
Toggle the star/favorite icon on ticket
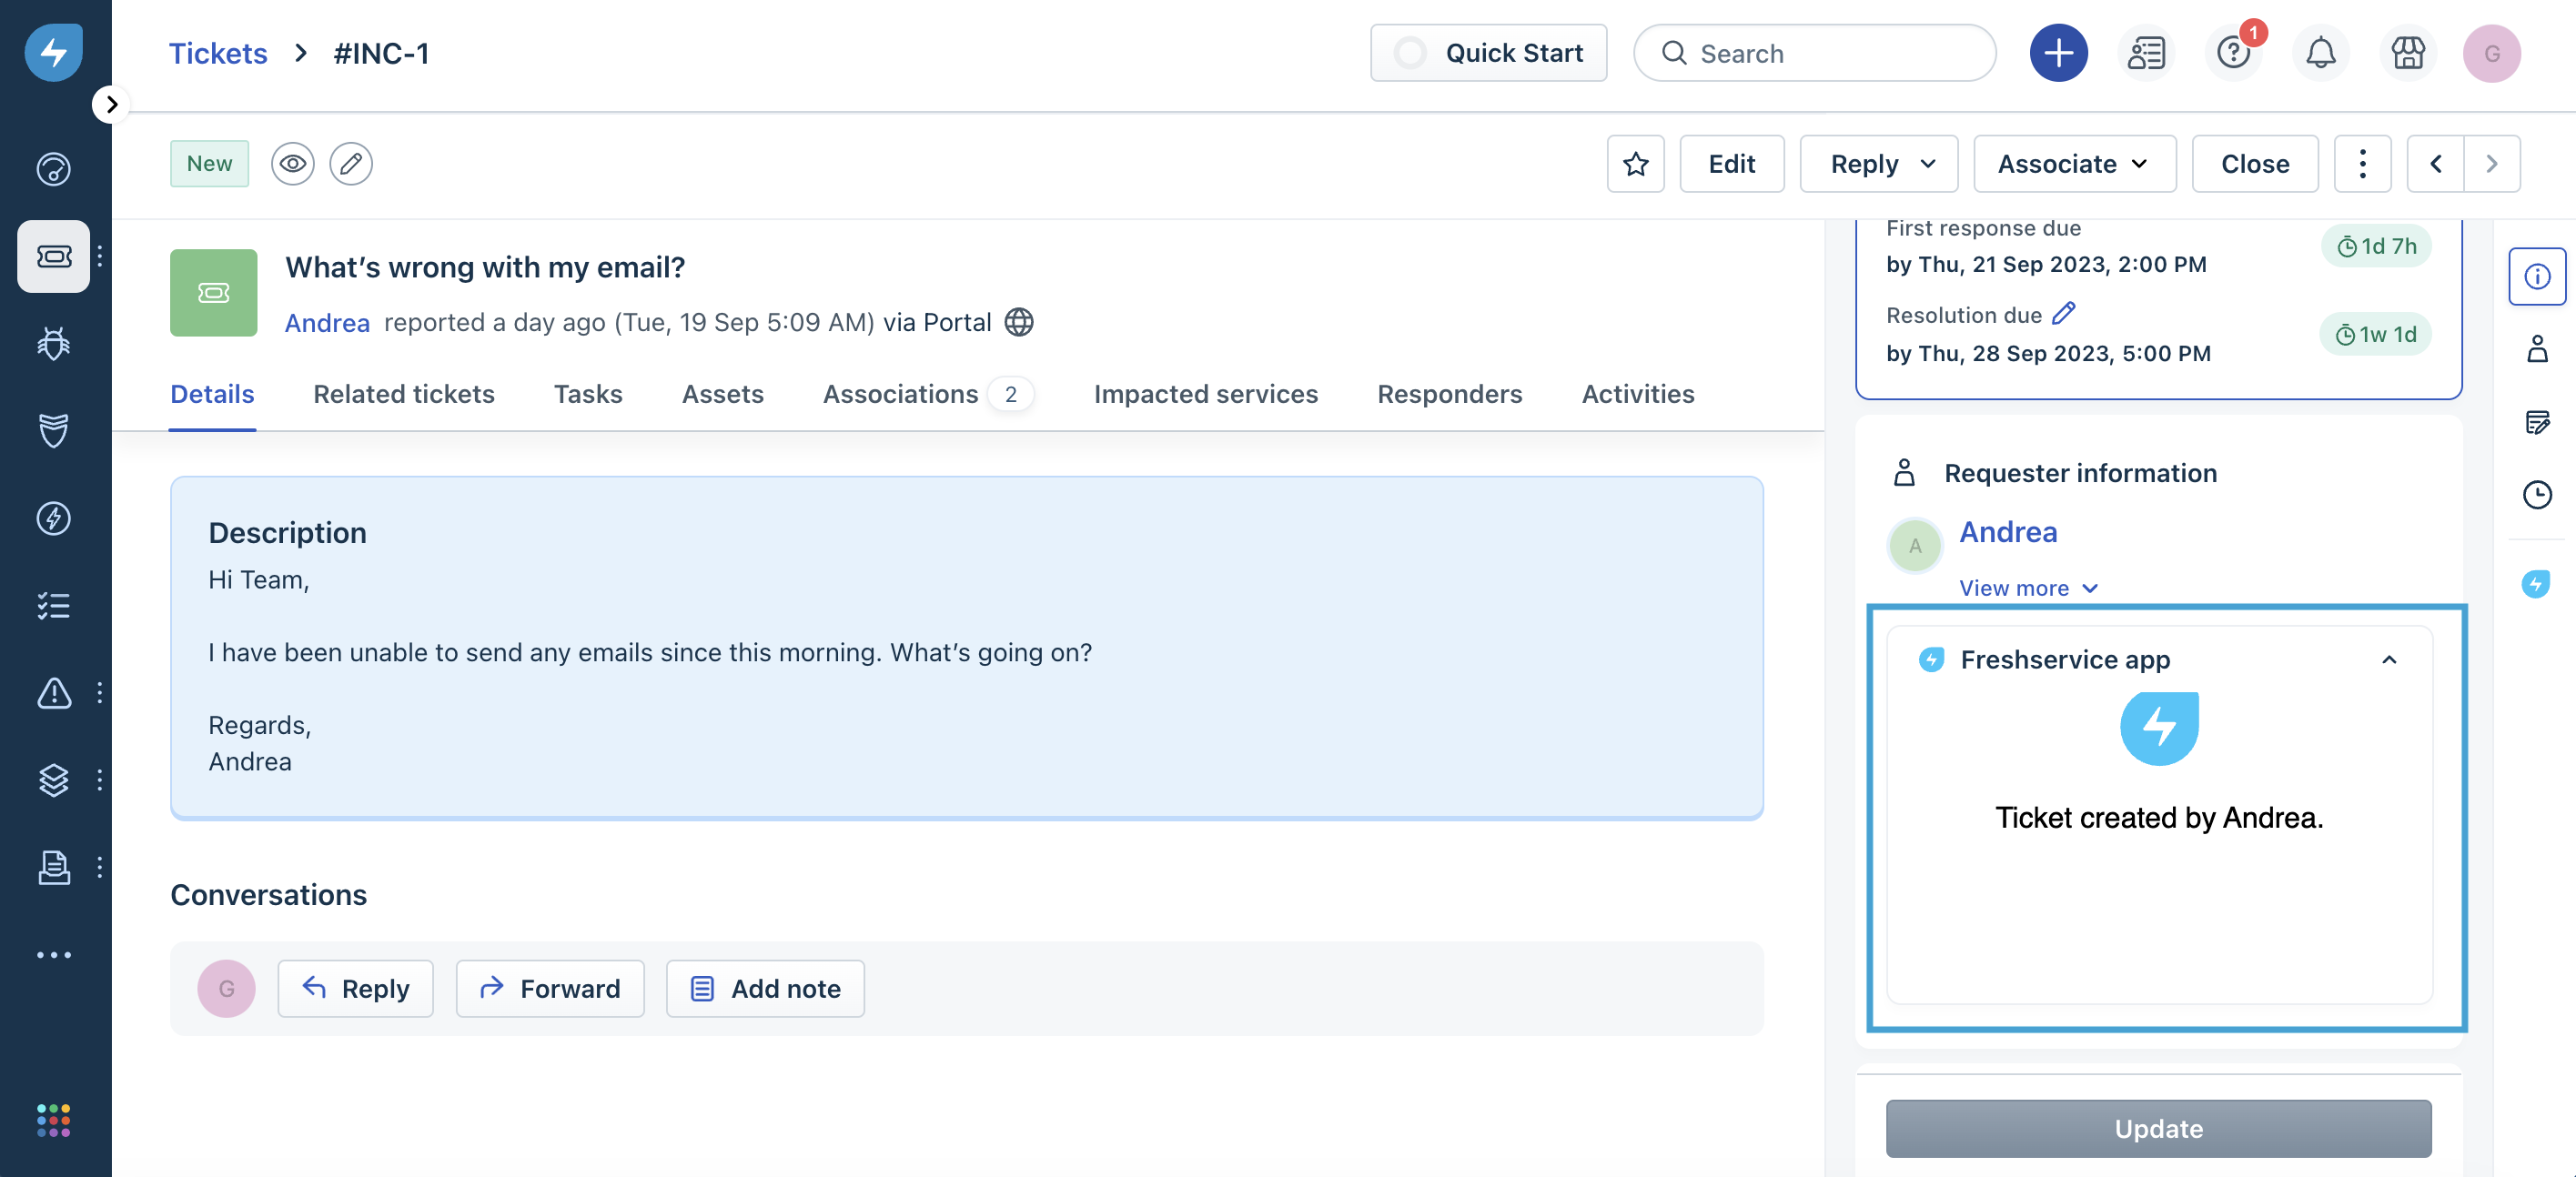[1636, 163]
